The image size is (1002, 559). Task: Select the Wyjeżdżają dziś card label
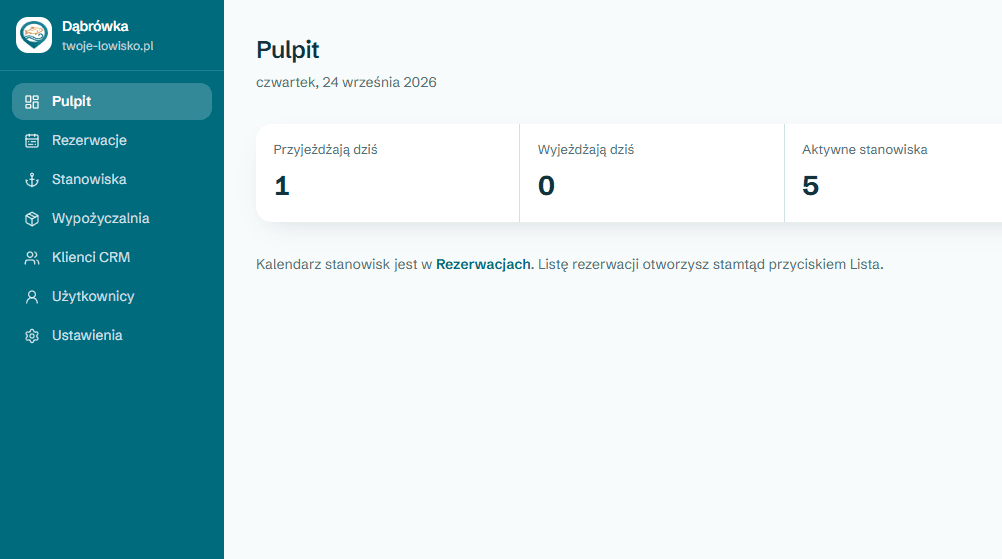586,149
